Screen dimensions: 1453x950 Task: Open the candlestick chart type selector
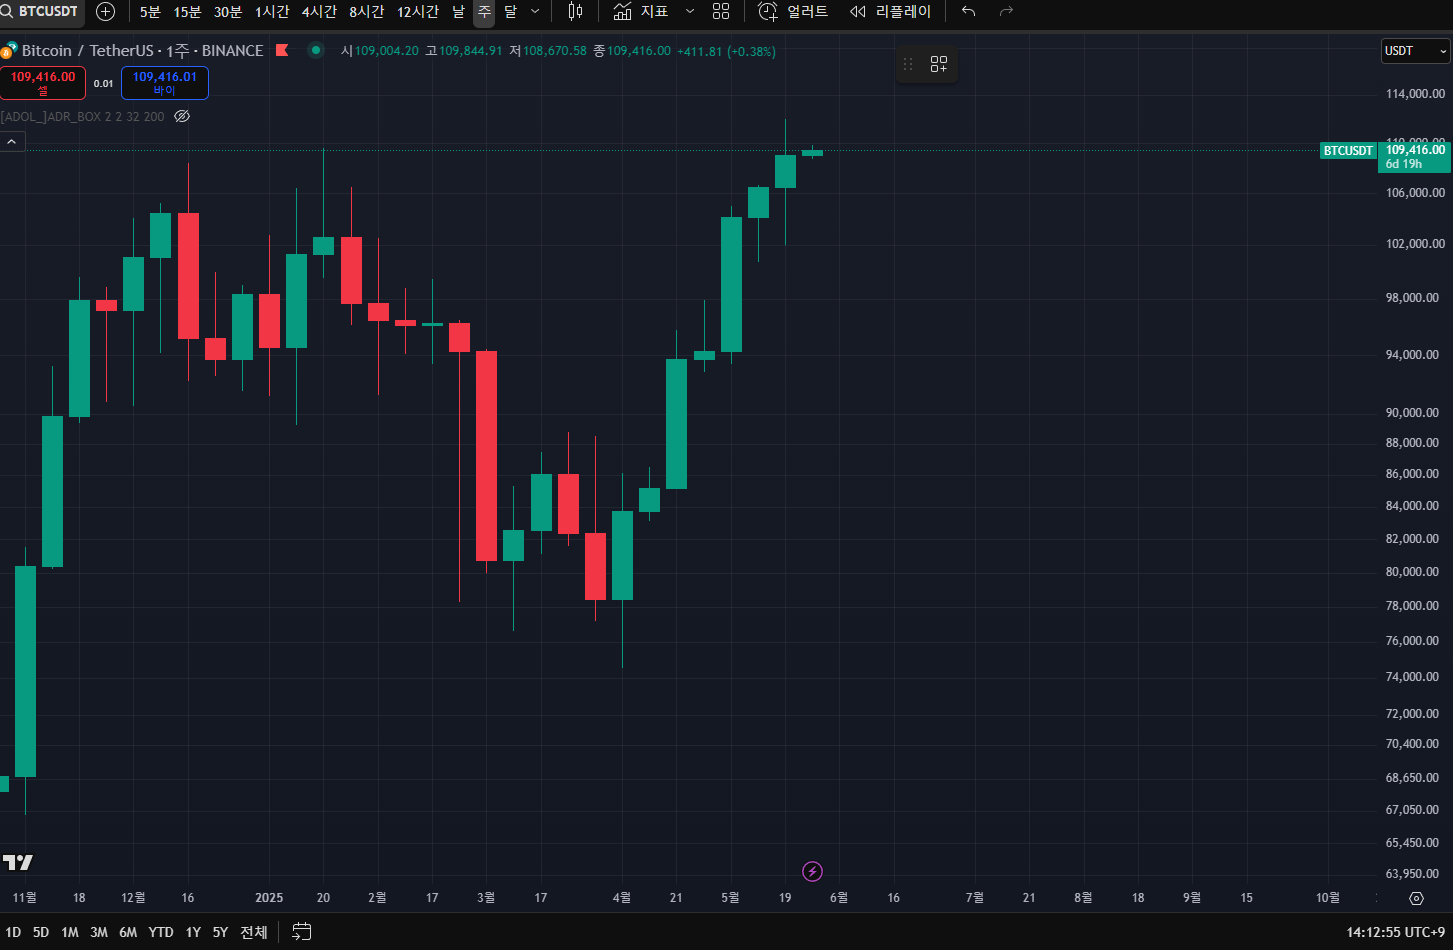click(x=575, y=12)
